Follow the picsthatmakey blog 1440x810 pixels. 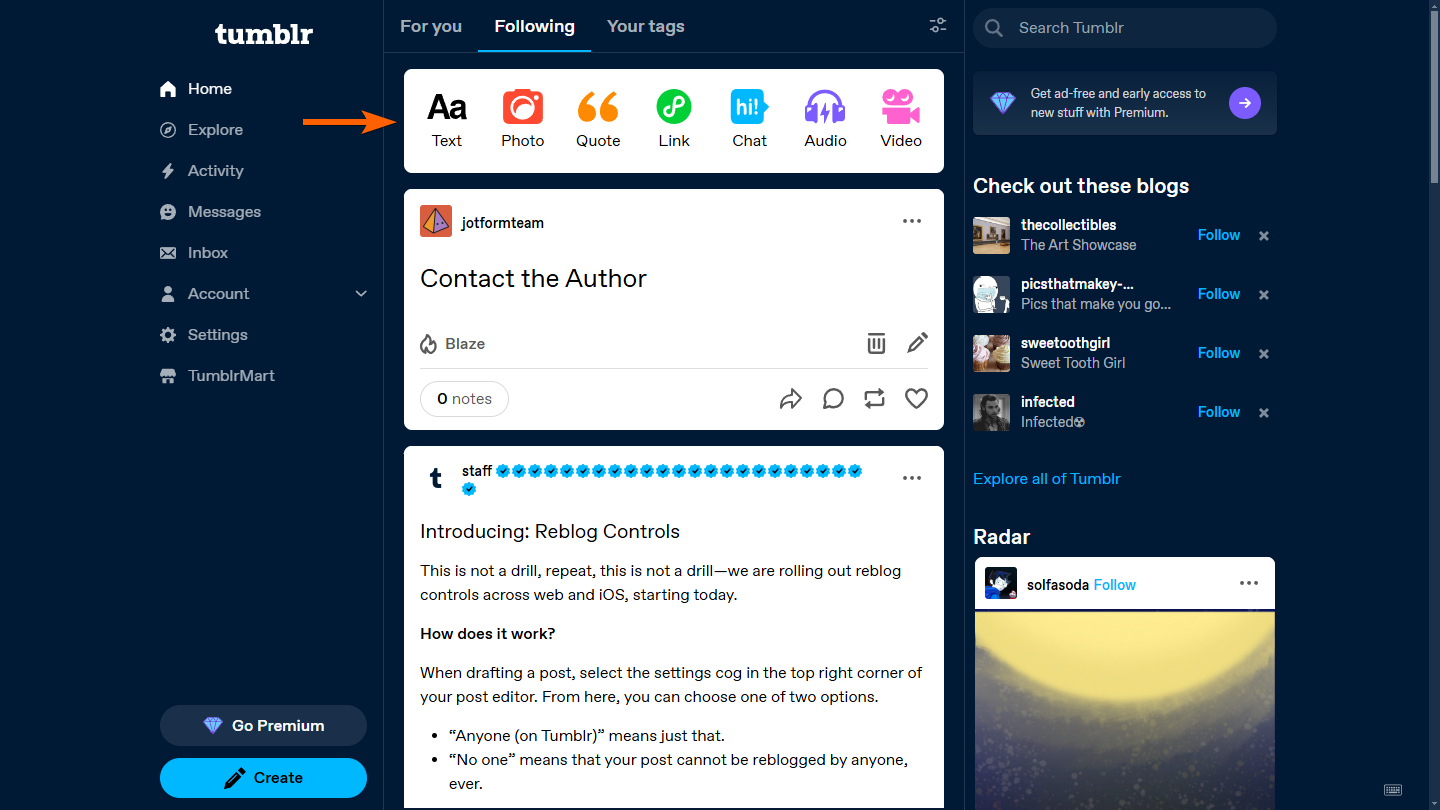click(x=1219, y=294)
